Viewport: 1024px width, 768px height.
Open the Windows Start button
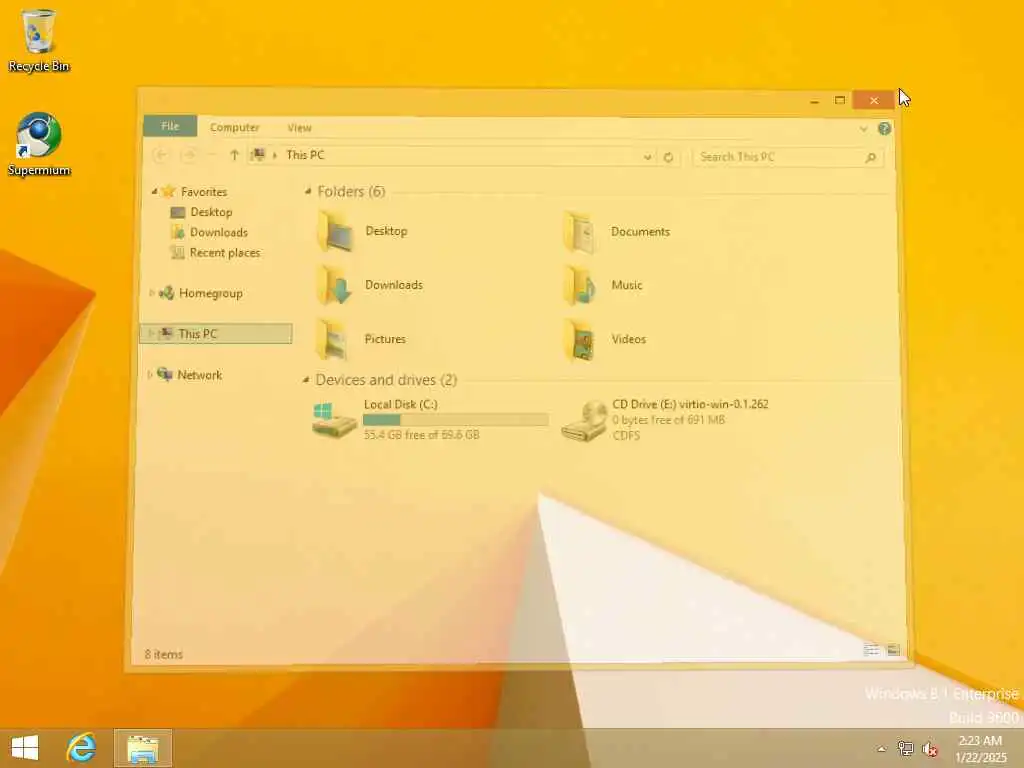pos(25,748)
